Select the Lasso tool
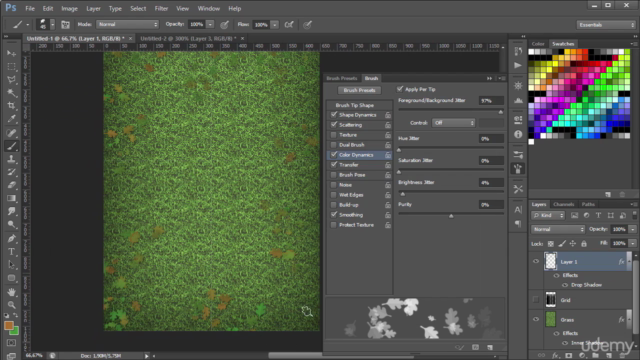Viewport: 640px width, 360px height. click(x=11, y=80)
